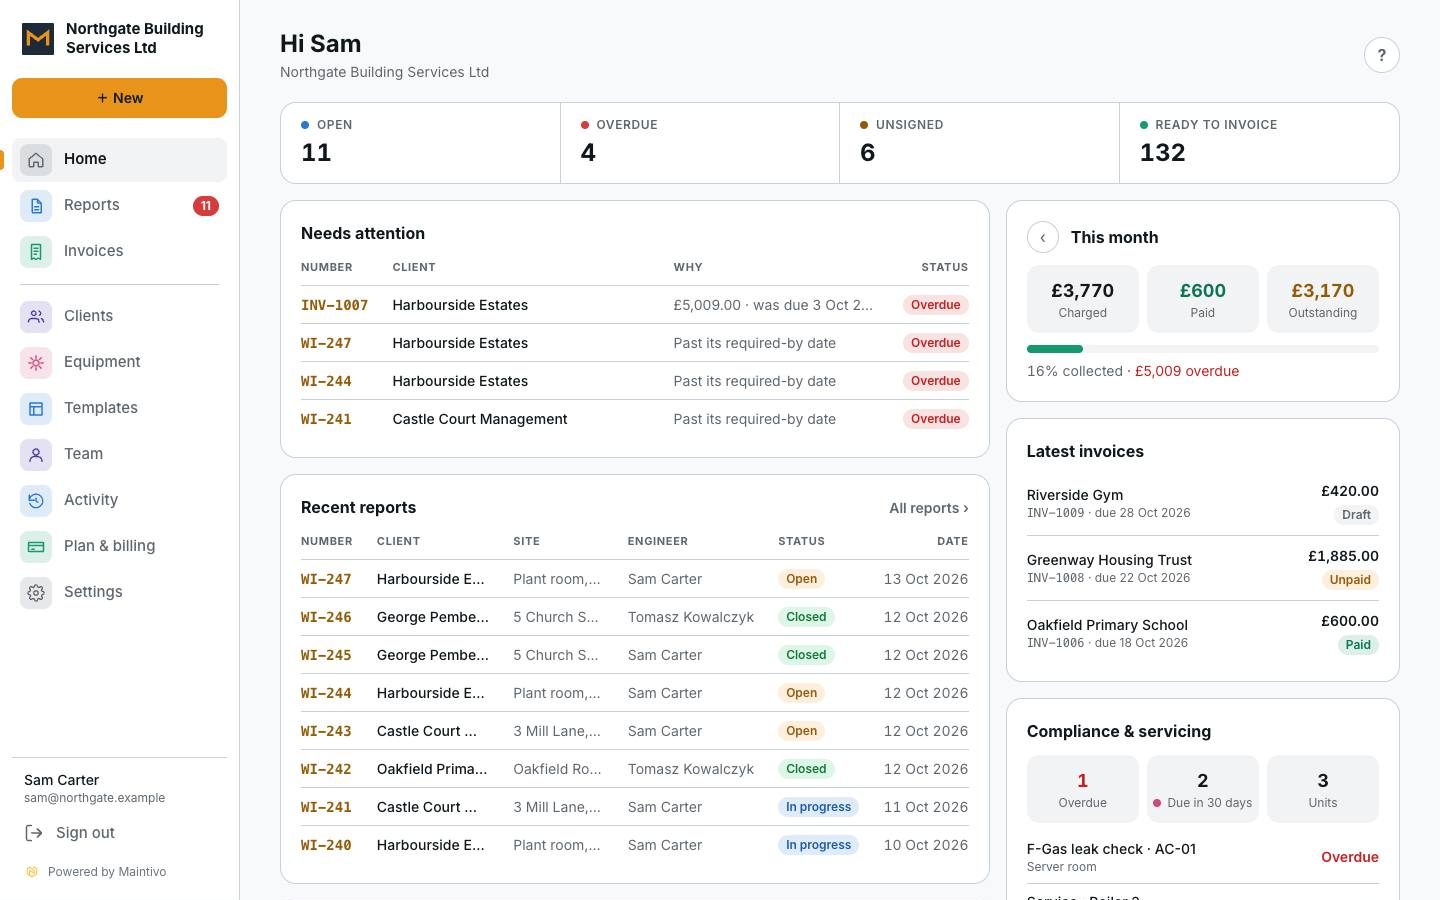Click Closed status on WI-242 row

click(806, 769)
